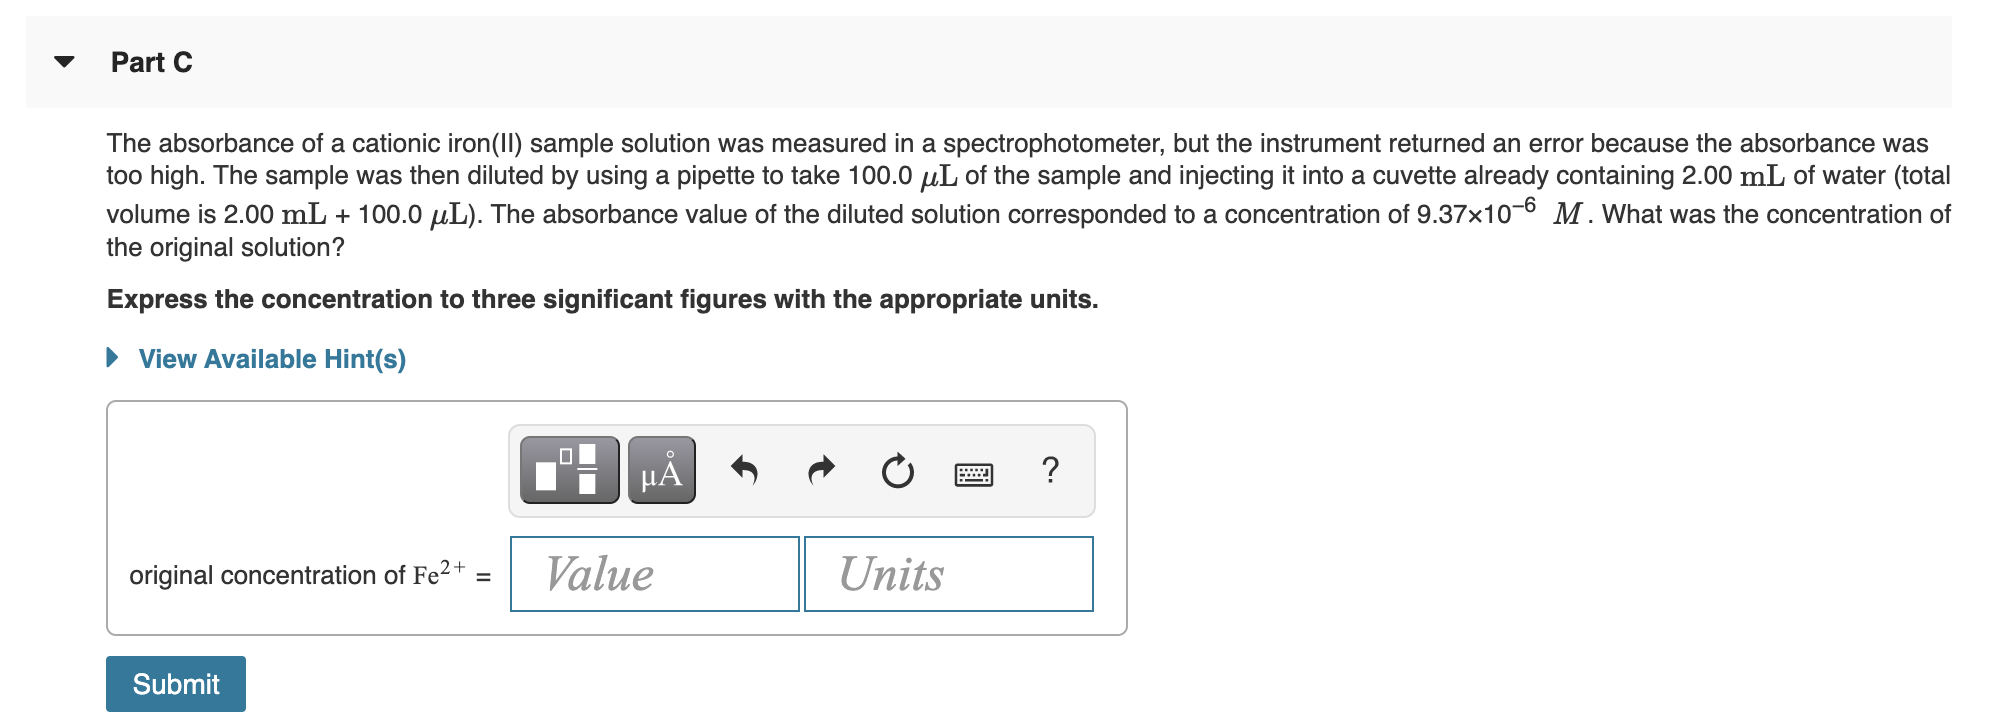Click the undo arrow in the answer toolbar
Image resolution: width=2000 pixels, height=728 pixels.
[744, 470]
